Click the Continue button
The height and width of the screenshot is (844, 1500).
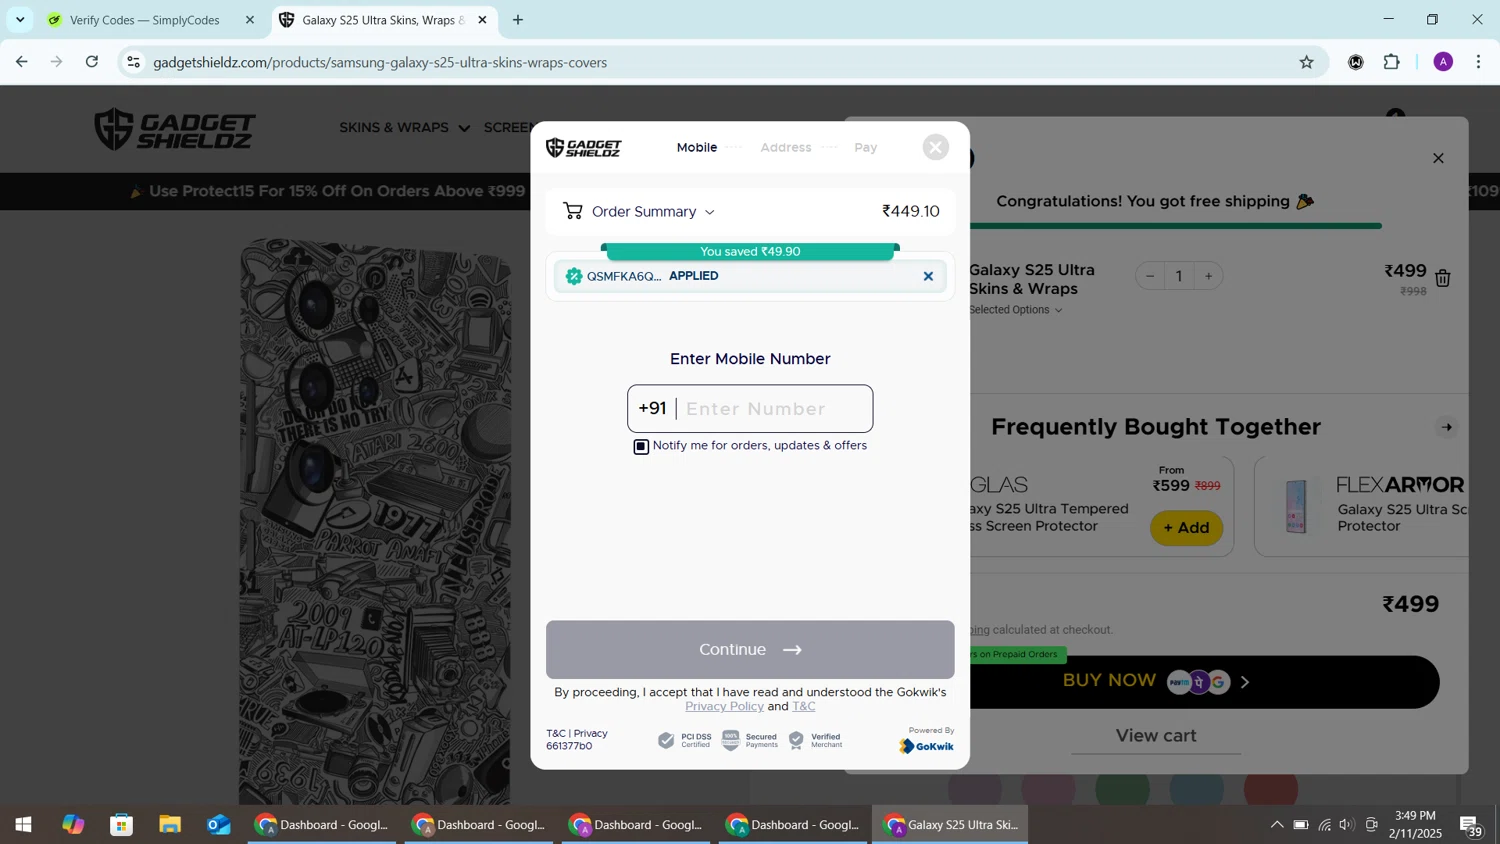click(750, 650)
